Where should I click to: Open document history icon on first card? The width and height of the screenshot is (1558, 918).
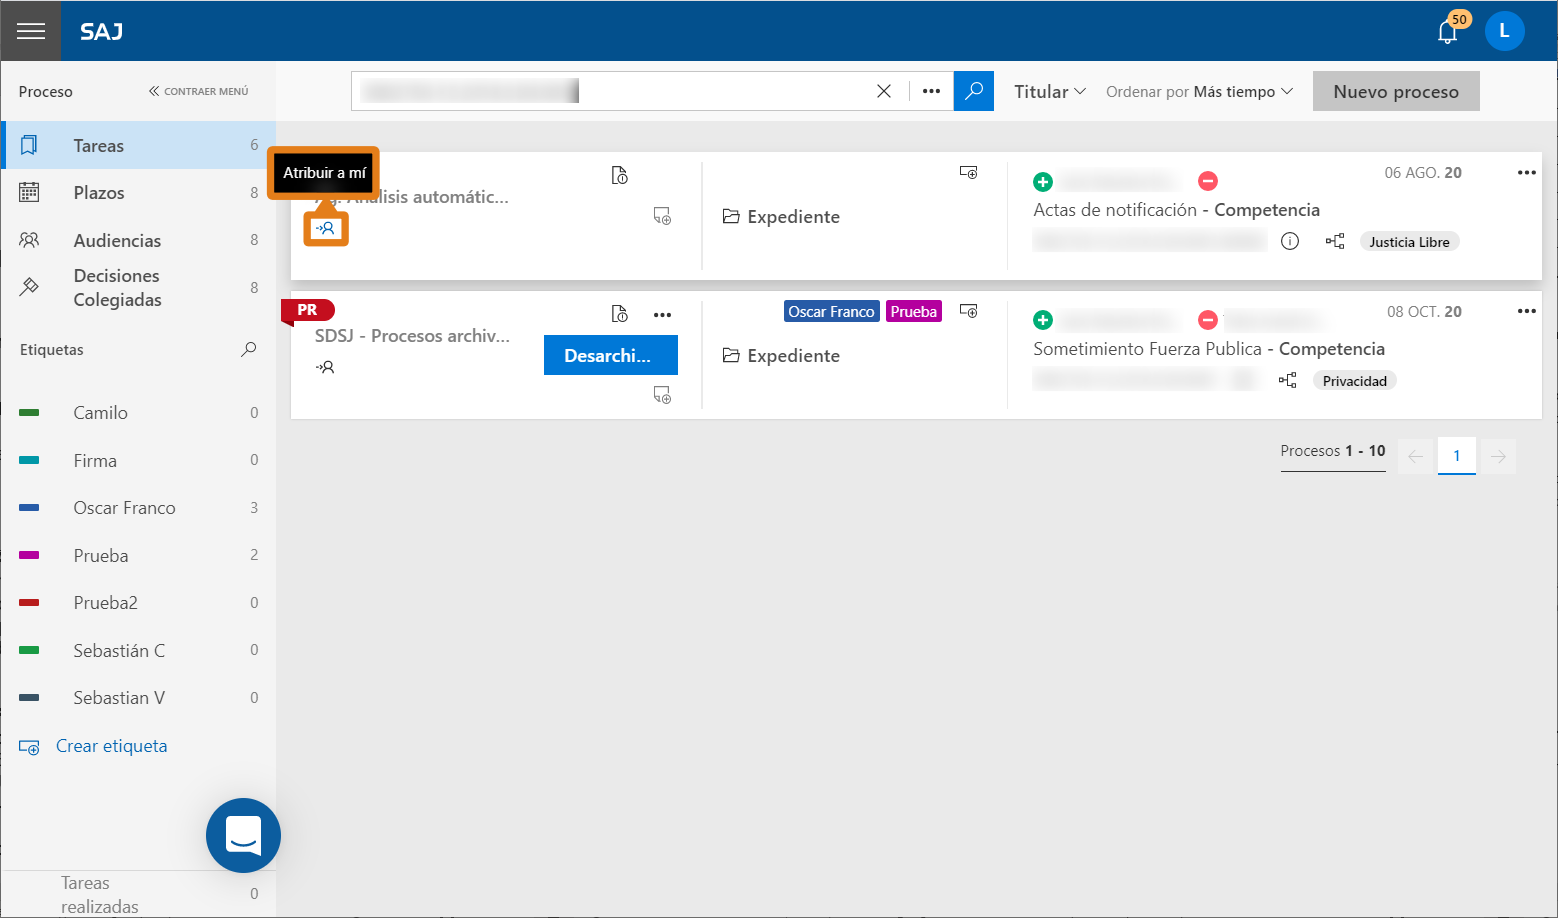(620, 175)
